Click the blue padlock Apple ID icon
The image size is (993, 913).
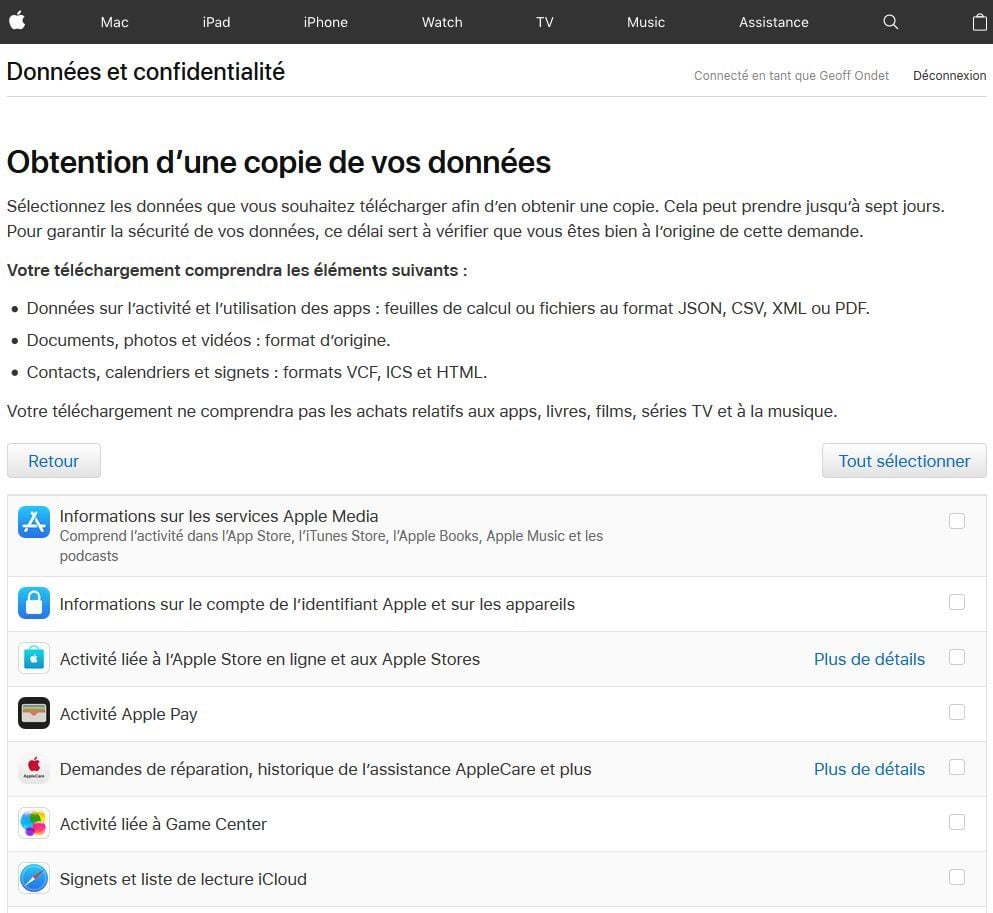34,604
